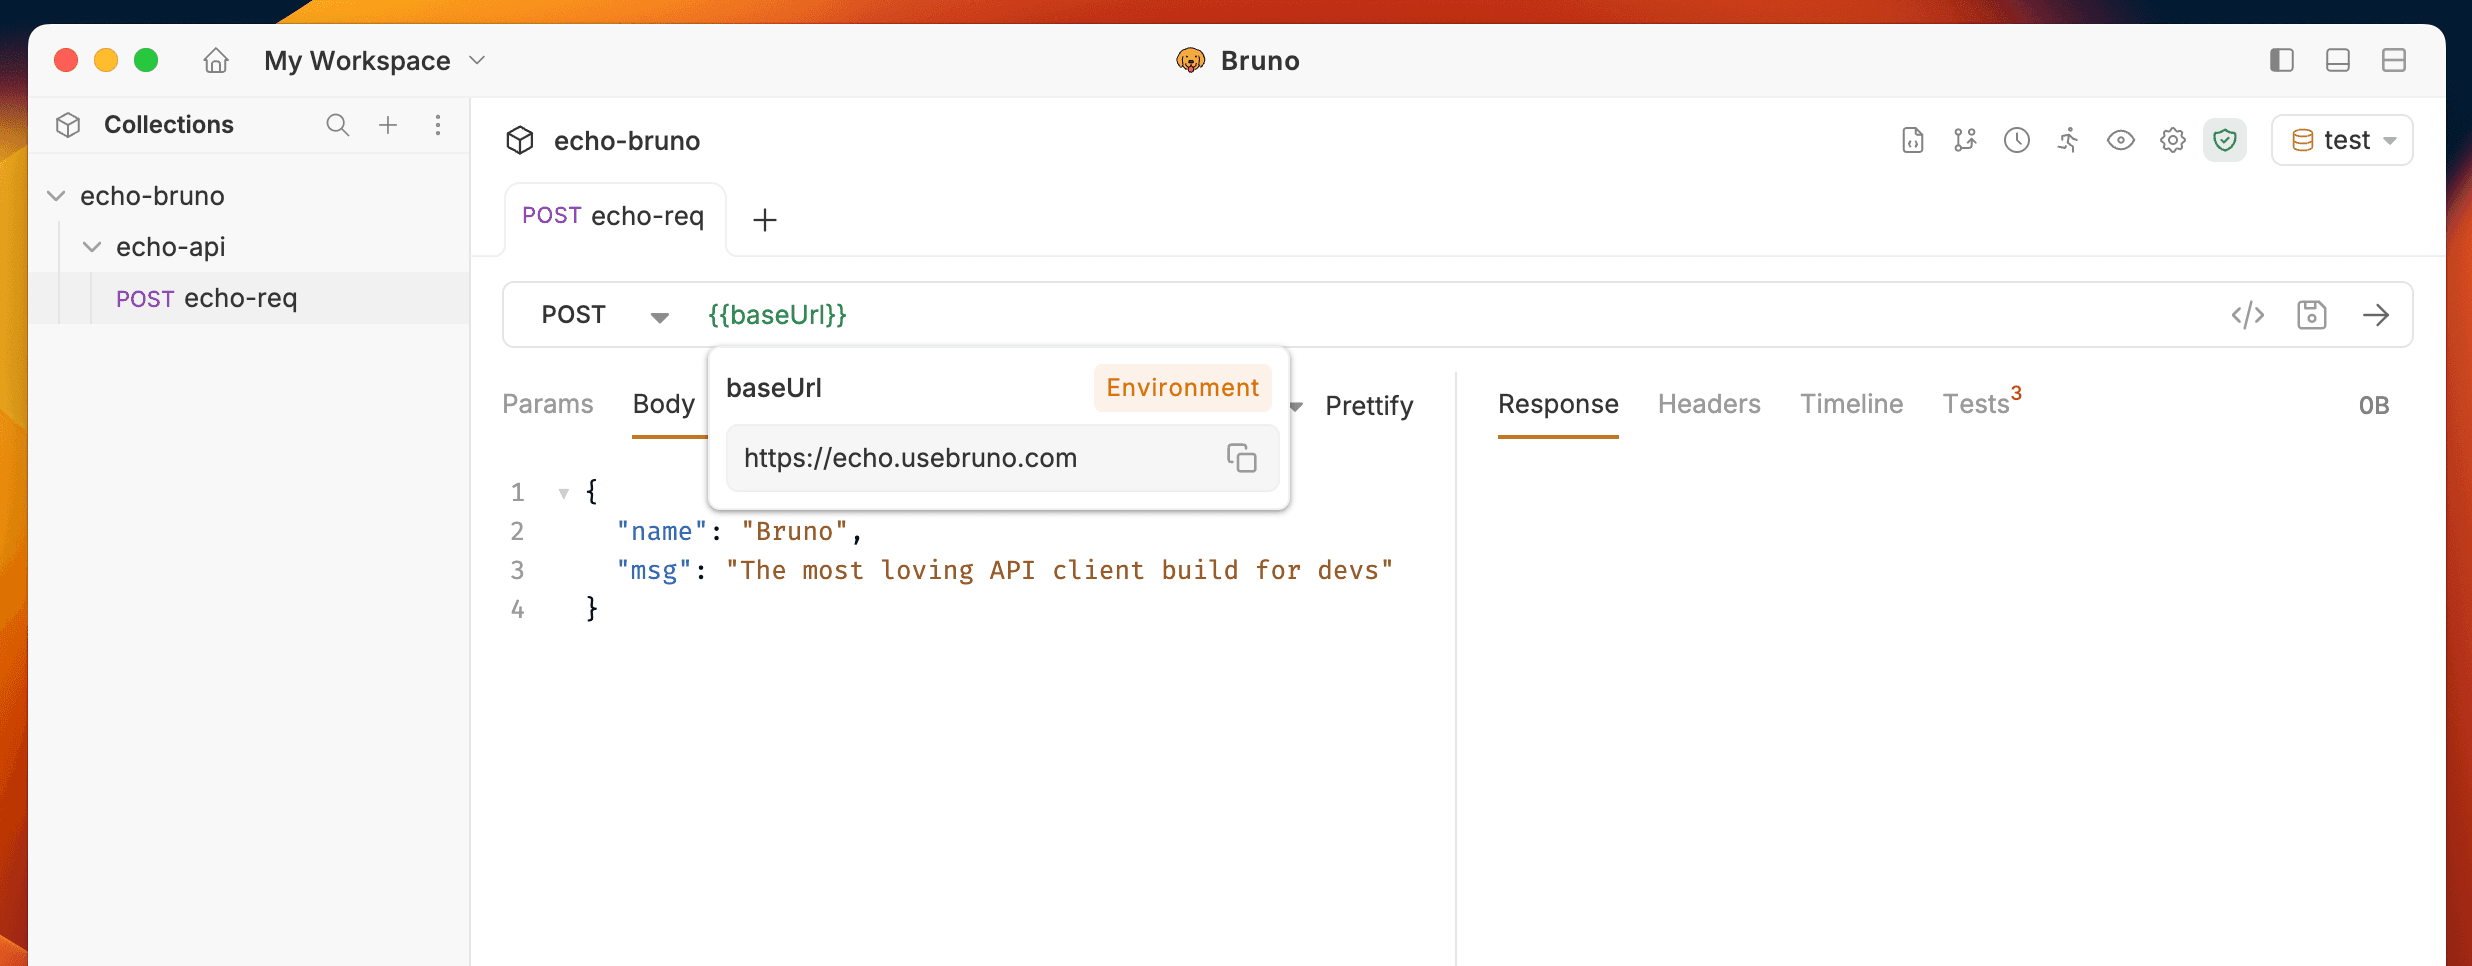
Task: Open collection settings gear icon
Action: pos(2172,140)
